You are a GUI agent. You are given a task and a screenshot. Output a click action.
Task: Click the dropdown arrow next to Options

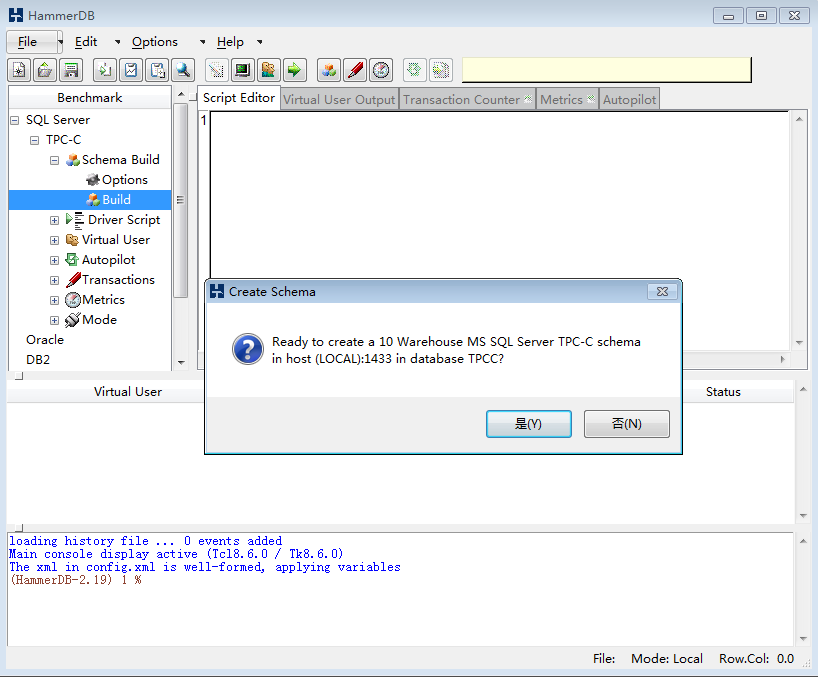pyautogui.click(x=202, y=42)
